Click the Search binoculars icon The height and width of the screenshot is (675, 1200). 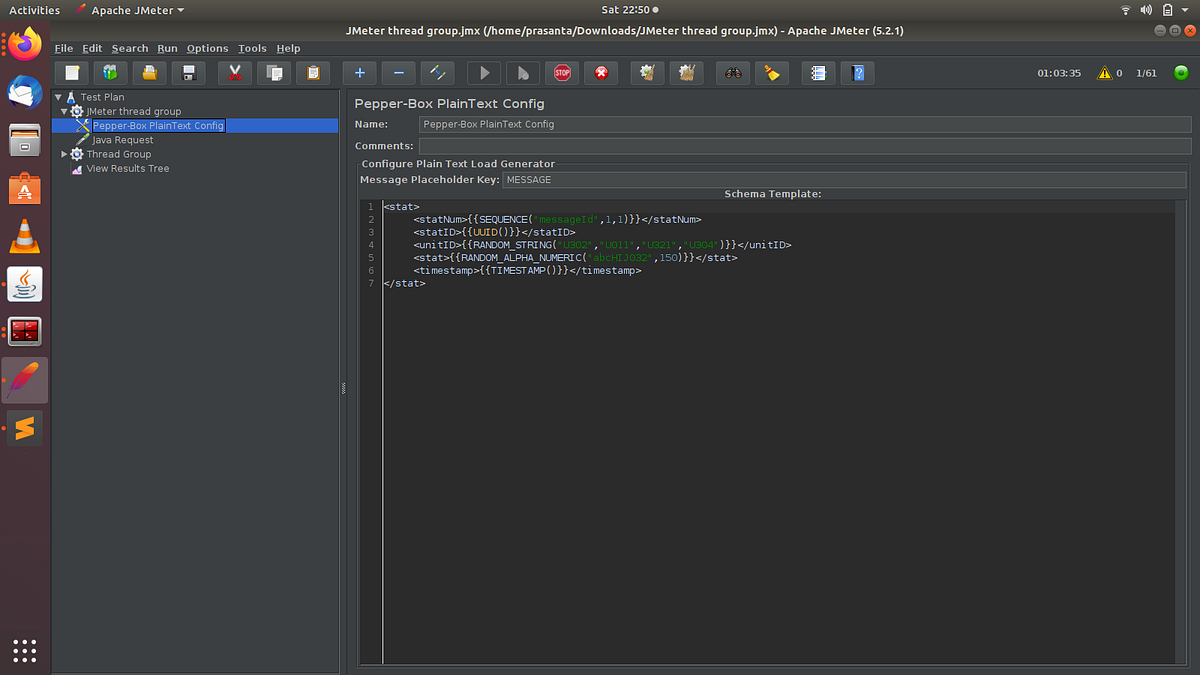pyautogui.click(x=734, y=72)
